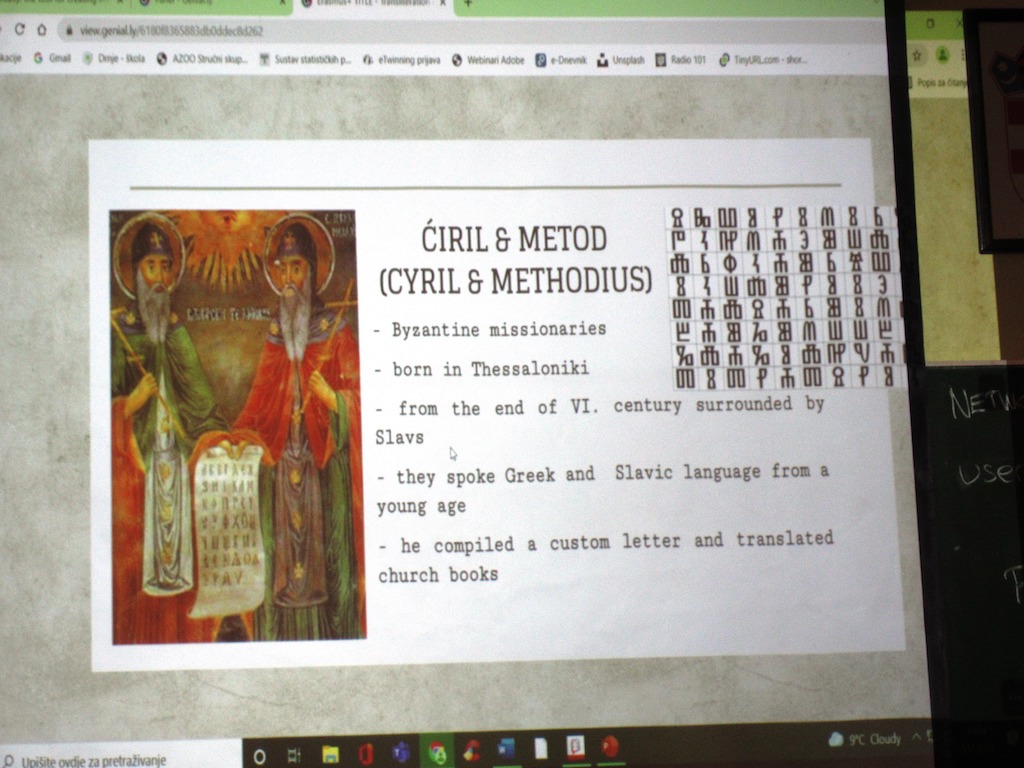The width and height of the screenshot is (1024, 768).
Task: Go to the browser home page
Action: (42, 30)
